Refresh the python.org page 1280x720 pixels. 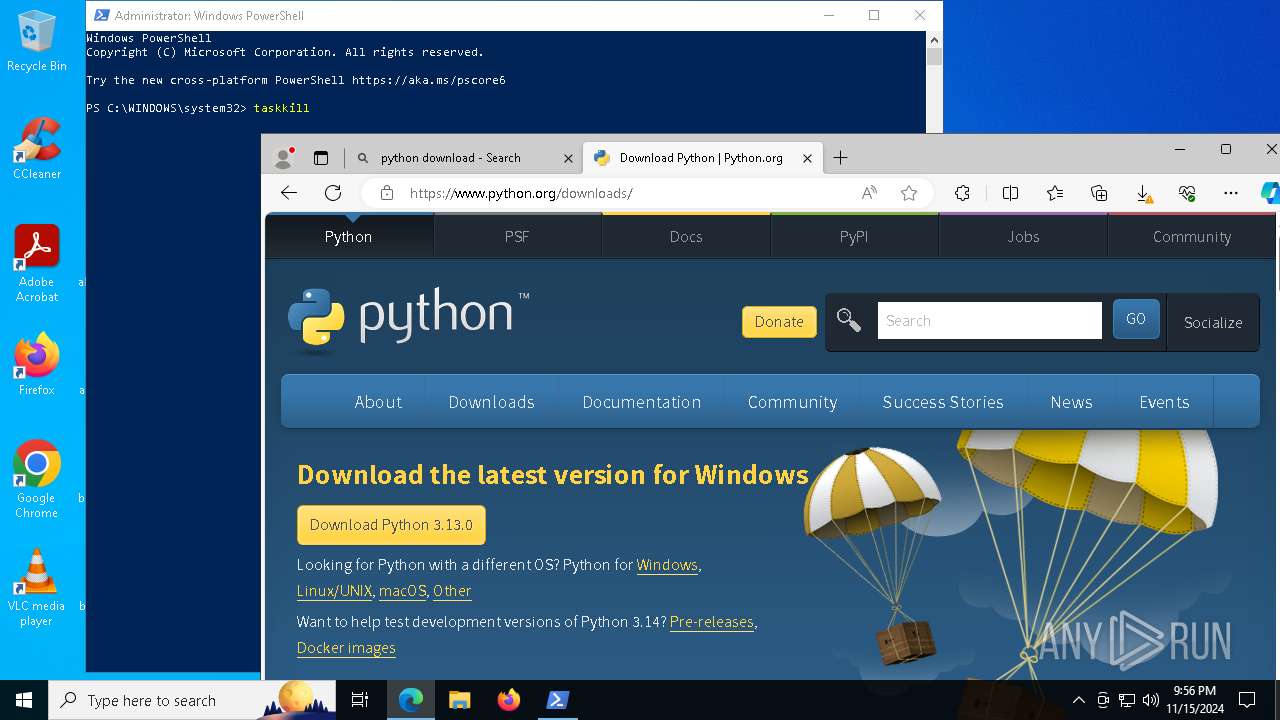pos(333,193)
